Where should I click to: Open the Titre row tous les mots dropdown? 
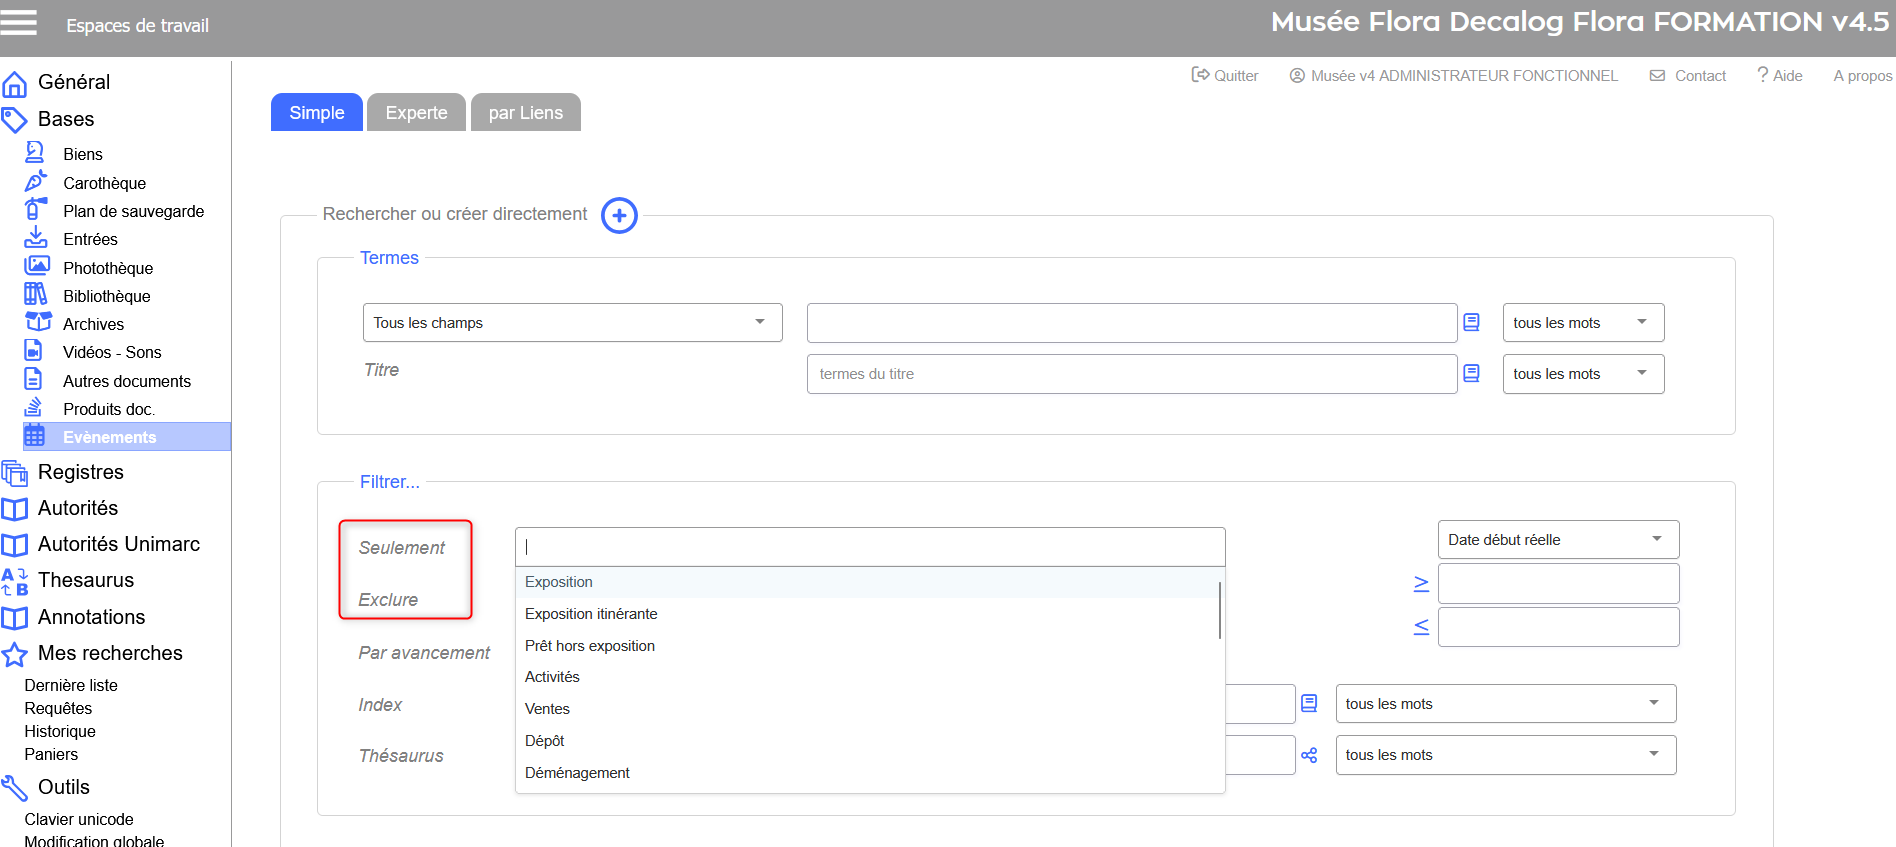click(1582, 374)
